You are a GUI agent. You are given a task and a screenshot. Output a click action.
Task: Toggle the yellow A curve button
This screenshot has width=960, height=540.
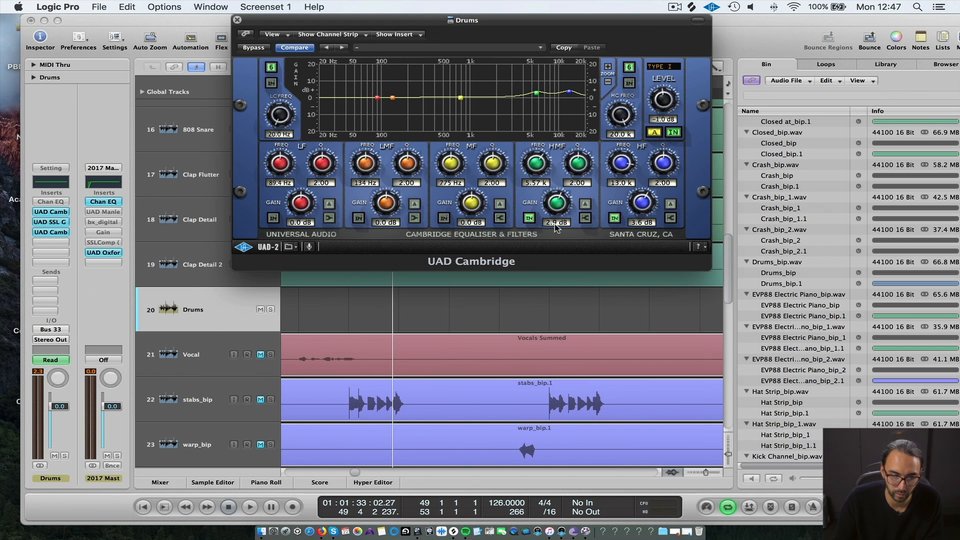pyautogui.click(x=654, y=132)
